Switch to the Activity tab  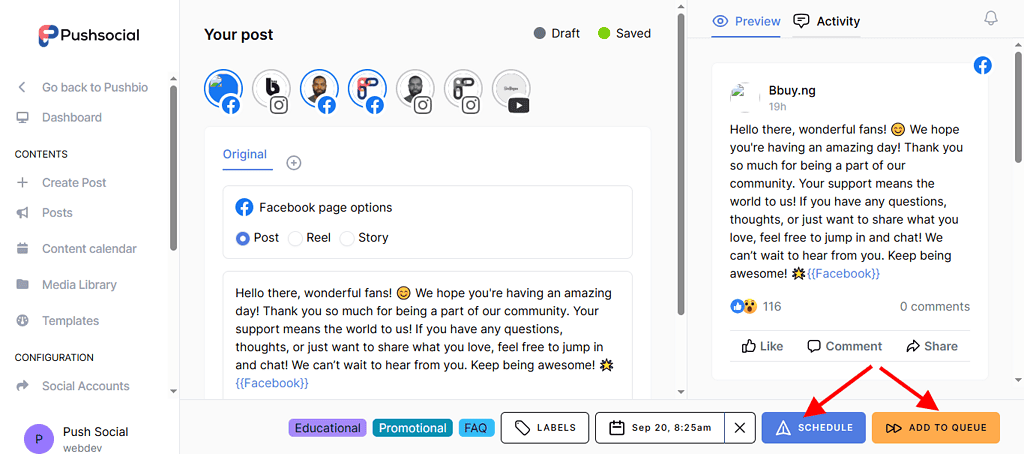(x=826, y=21)
